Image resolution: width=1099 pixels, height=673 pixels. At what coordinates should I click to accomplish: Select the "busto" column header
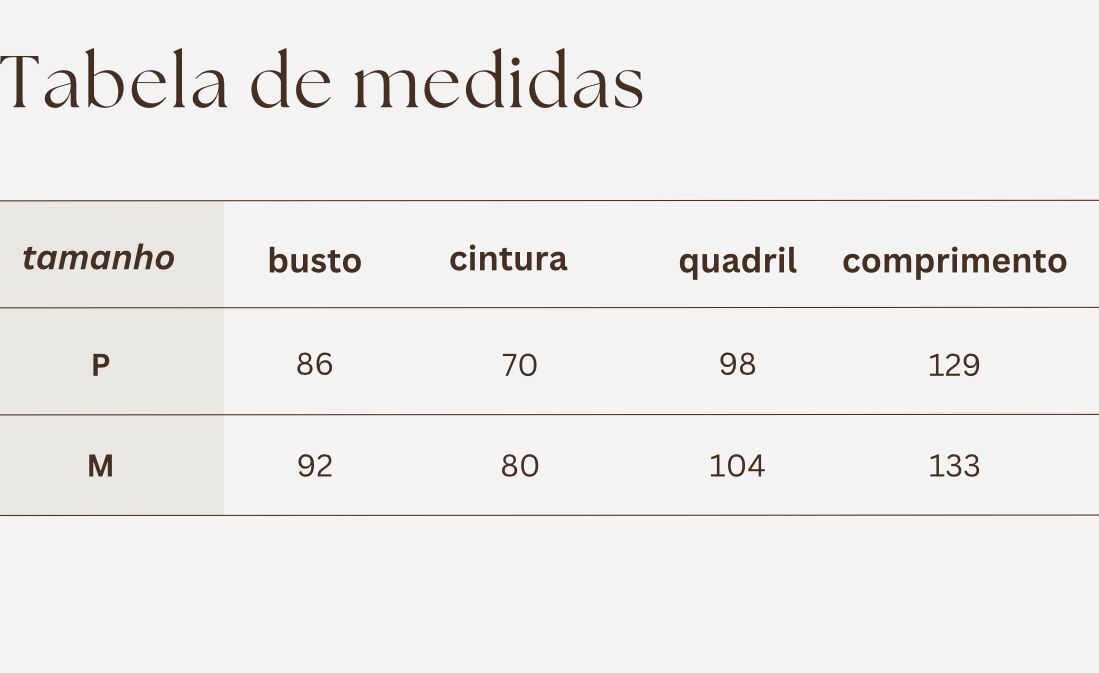tap(314, 261)
